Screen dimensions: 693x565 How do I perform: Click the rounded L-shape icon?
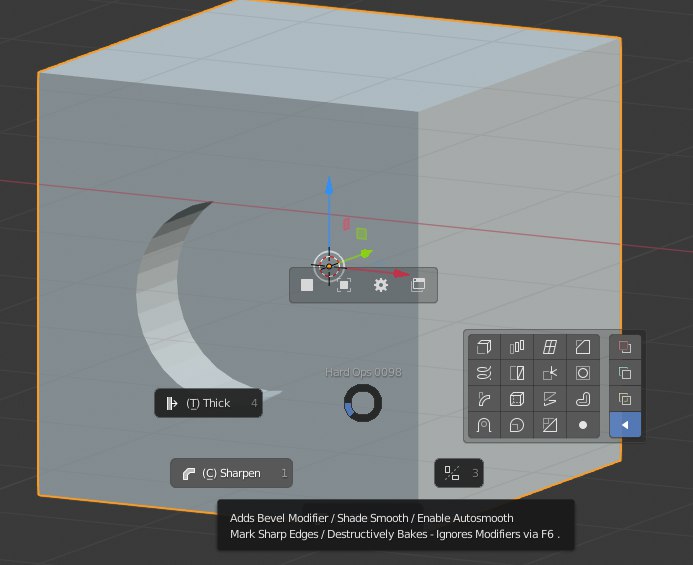583,399
